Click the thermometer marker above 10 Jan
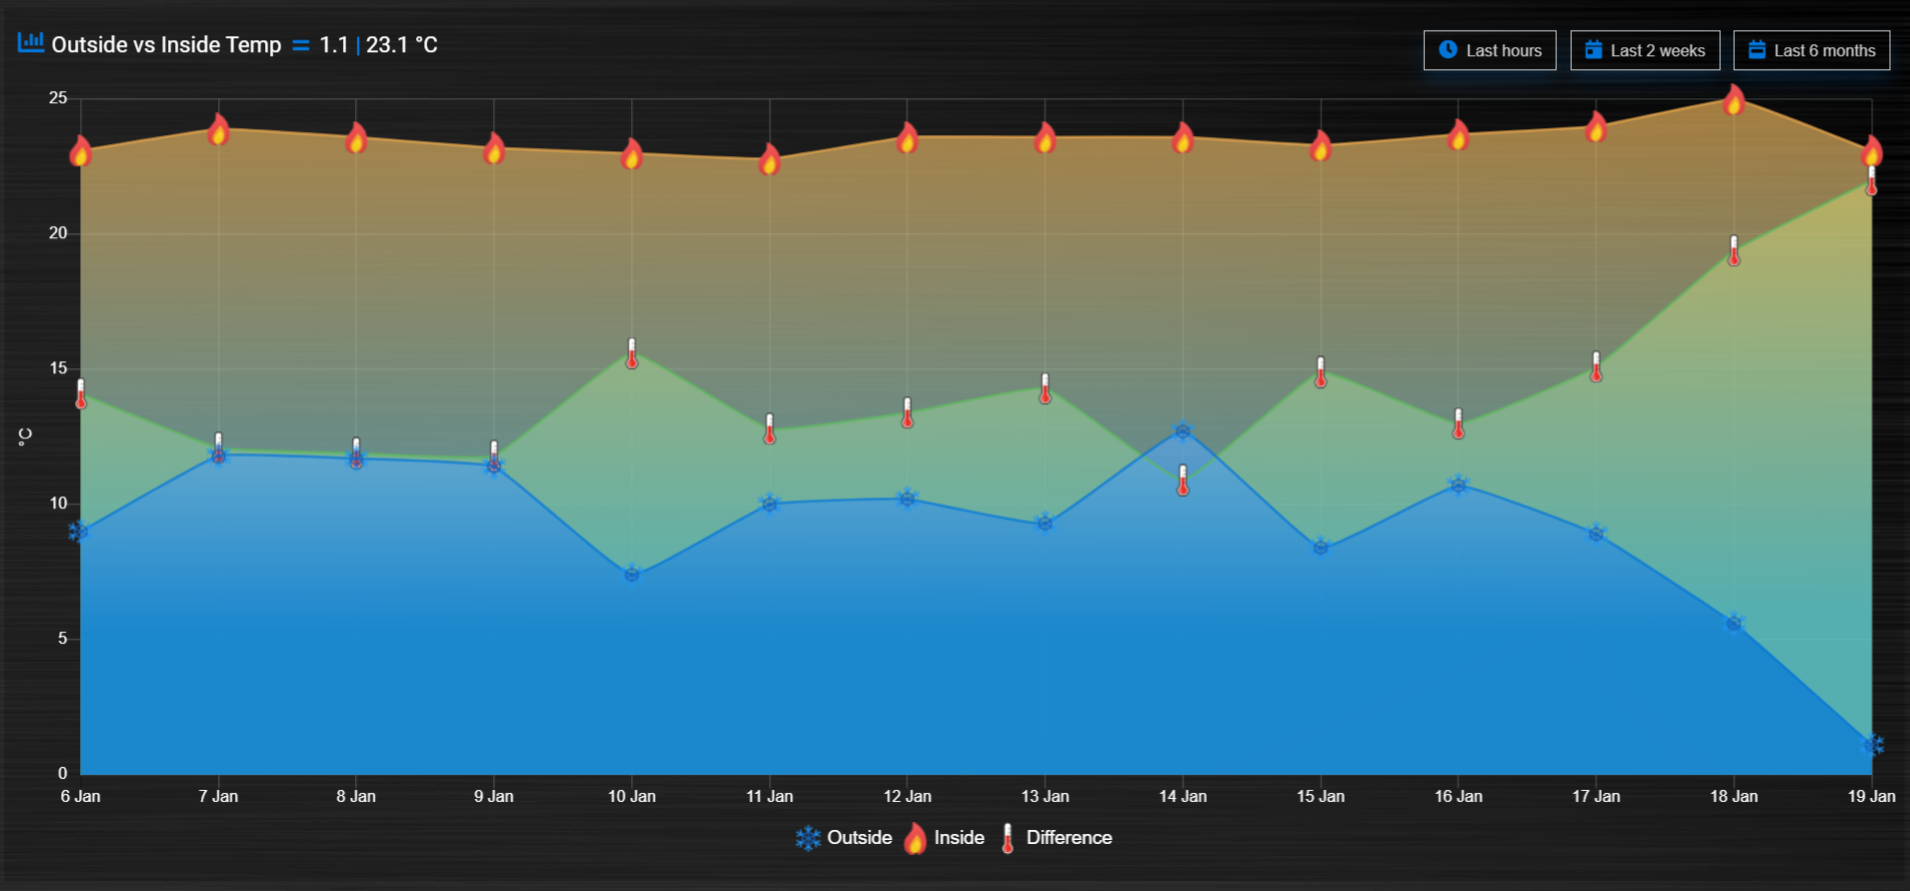Image resolution: width=1910 pixels, height=891 pixels. pyautogui.click(x=632, y=353)
